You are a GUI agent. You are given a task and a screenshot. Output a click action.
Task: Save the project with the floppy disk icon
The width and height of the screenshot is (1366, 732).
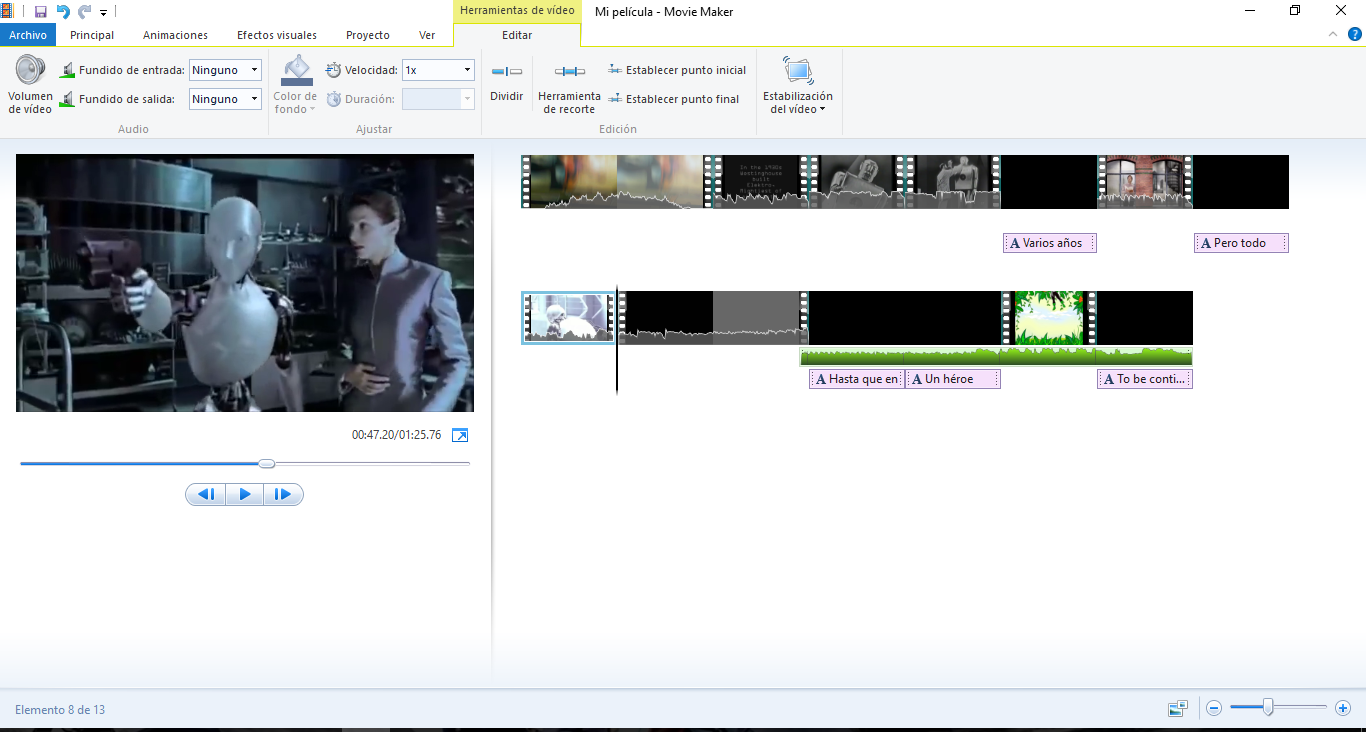tap(41, 11)
